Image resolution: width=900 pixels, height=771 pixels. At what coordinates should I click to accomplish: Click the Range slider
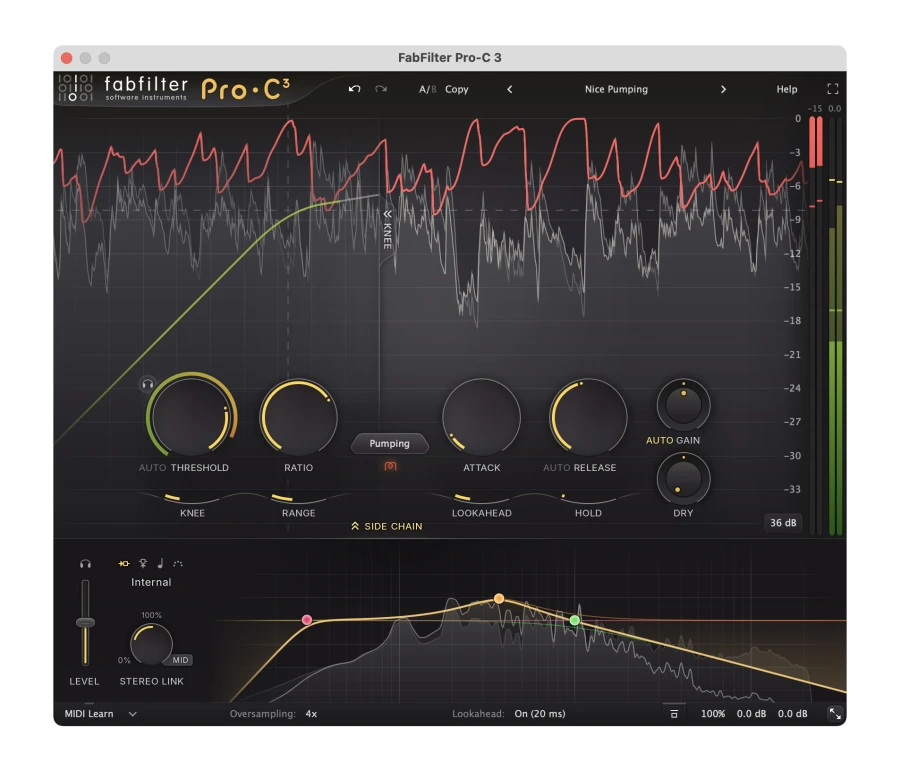[298, 498]
